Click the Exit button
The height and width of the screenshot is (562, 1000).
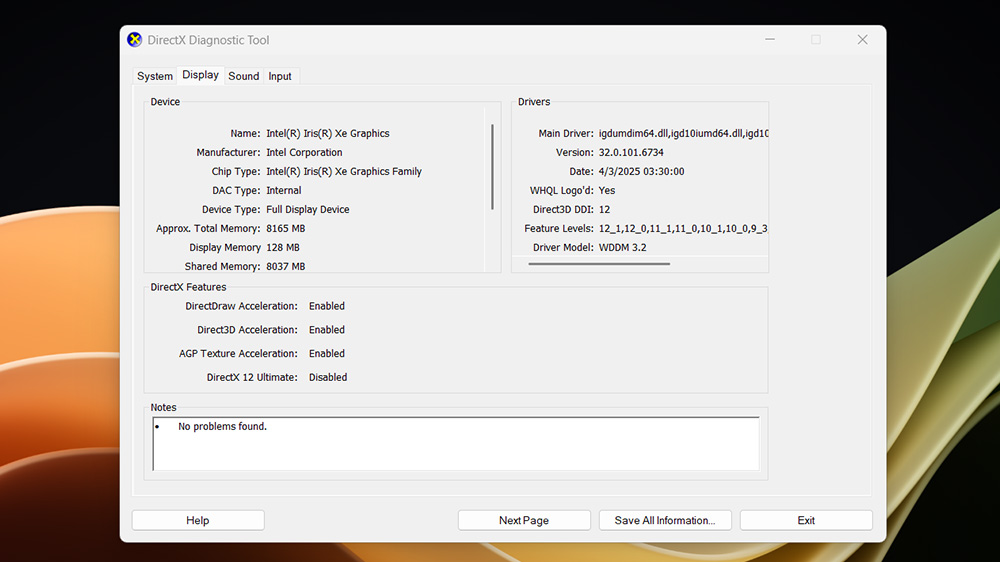tap(806, 521)
